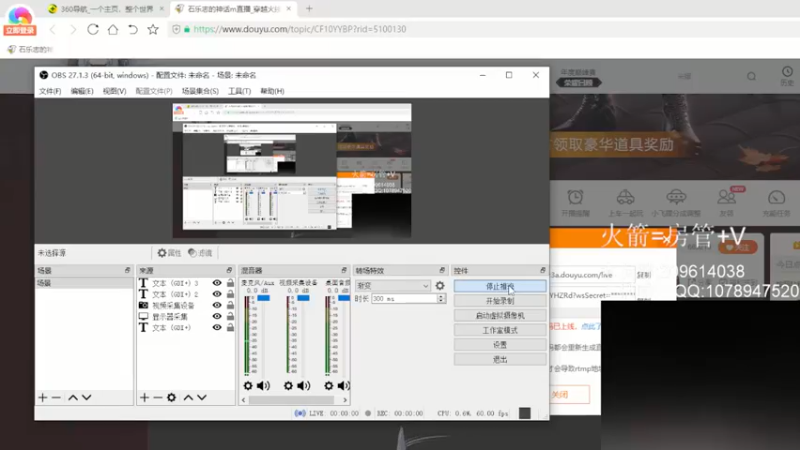Open the 编辑(E) menu
Screen dimensions: 800x450
click(x=82, y=91)
